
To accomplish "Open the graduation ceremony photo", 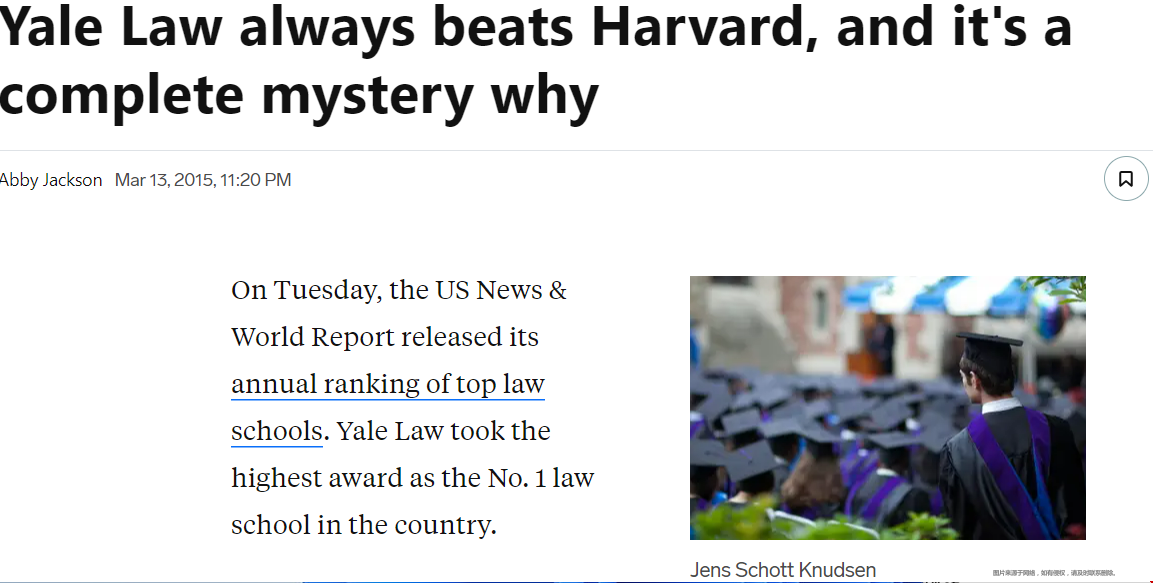I will pyautogui.click(x=888, y=408).
